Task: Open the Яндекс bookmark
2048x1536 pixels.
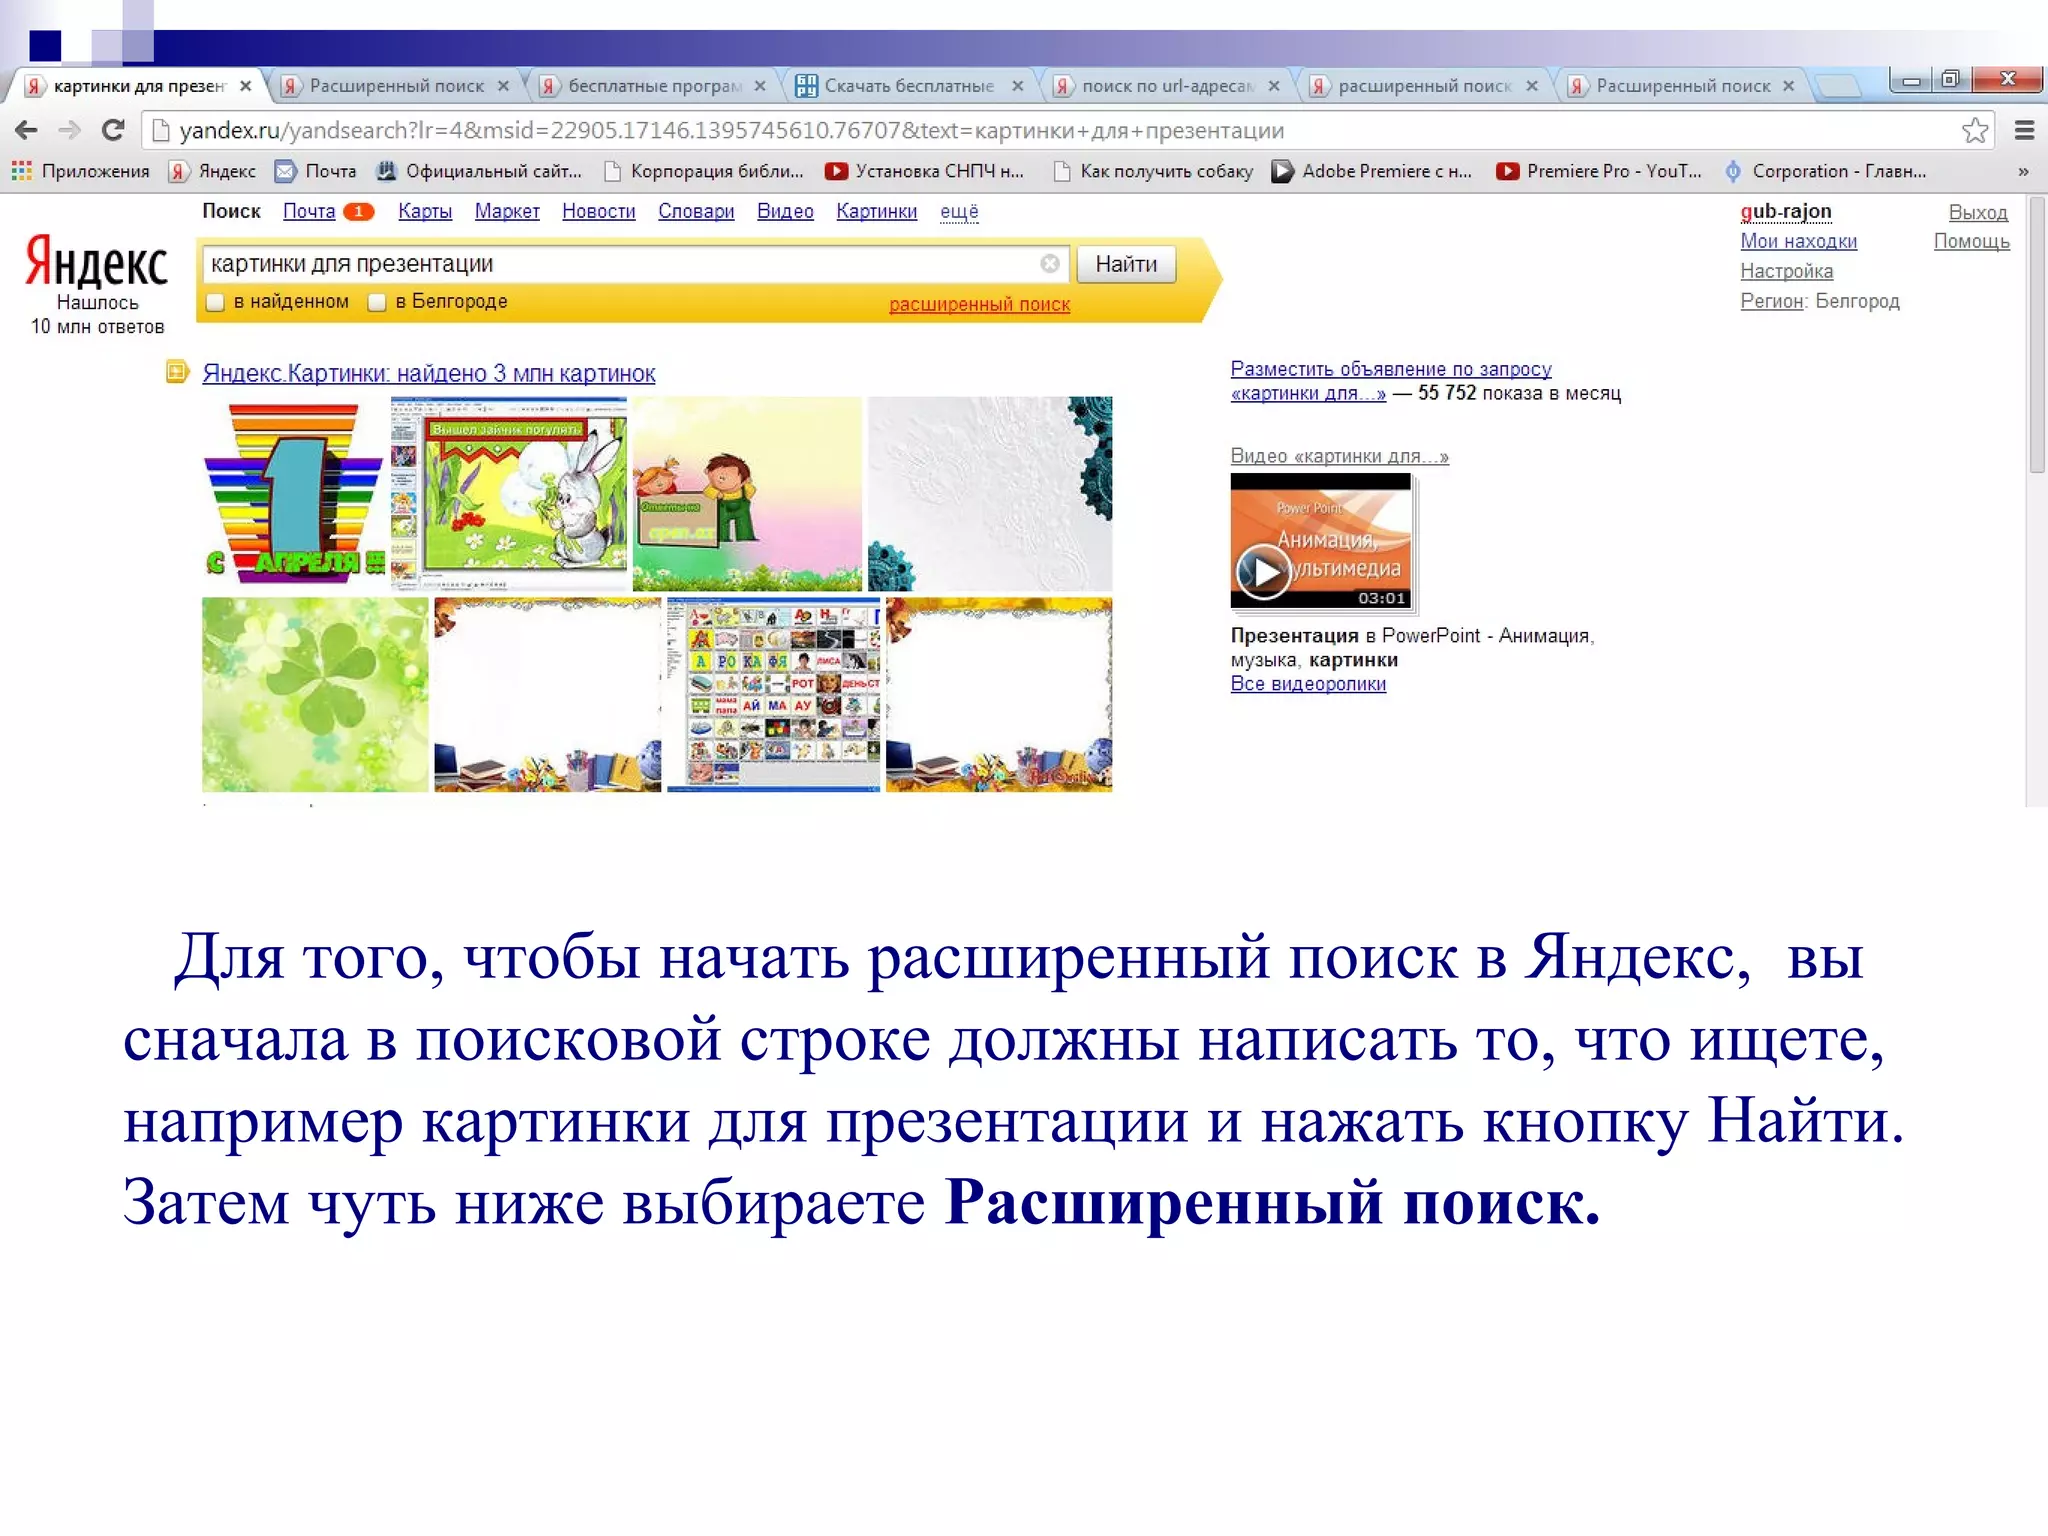Action: click(x=212, y=171)
